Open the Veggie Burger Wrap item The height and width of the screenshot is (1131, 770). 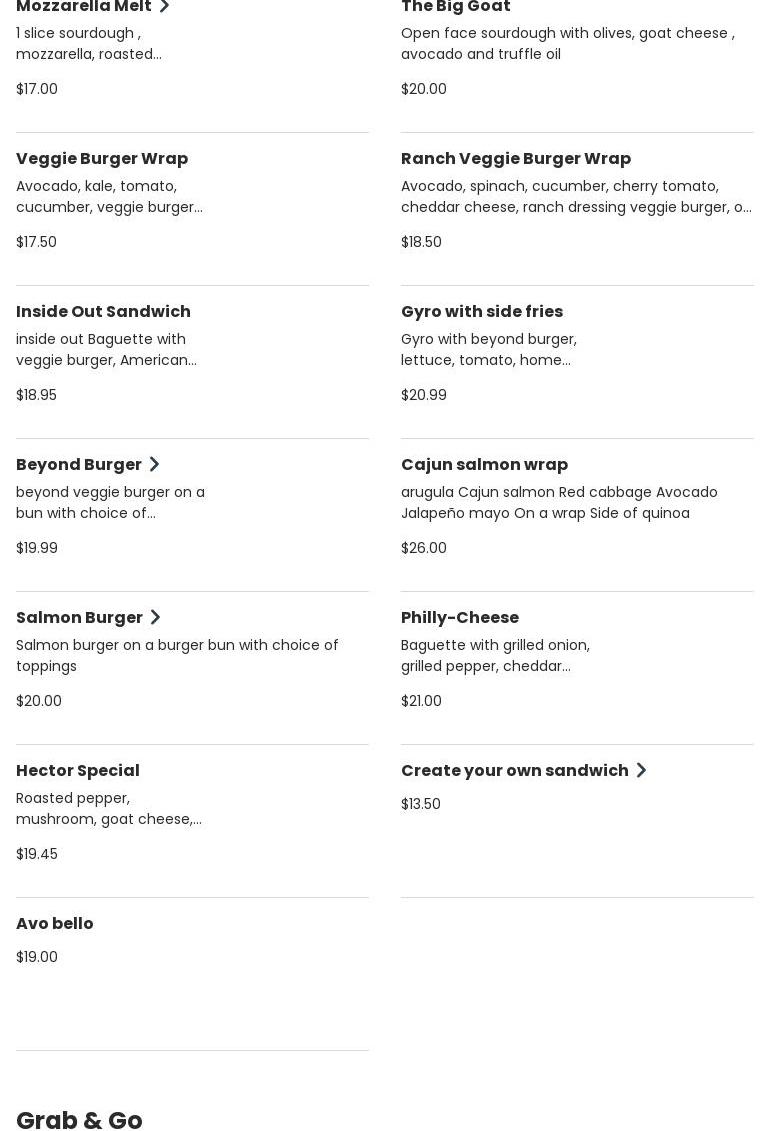click(x=102, y=158)
